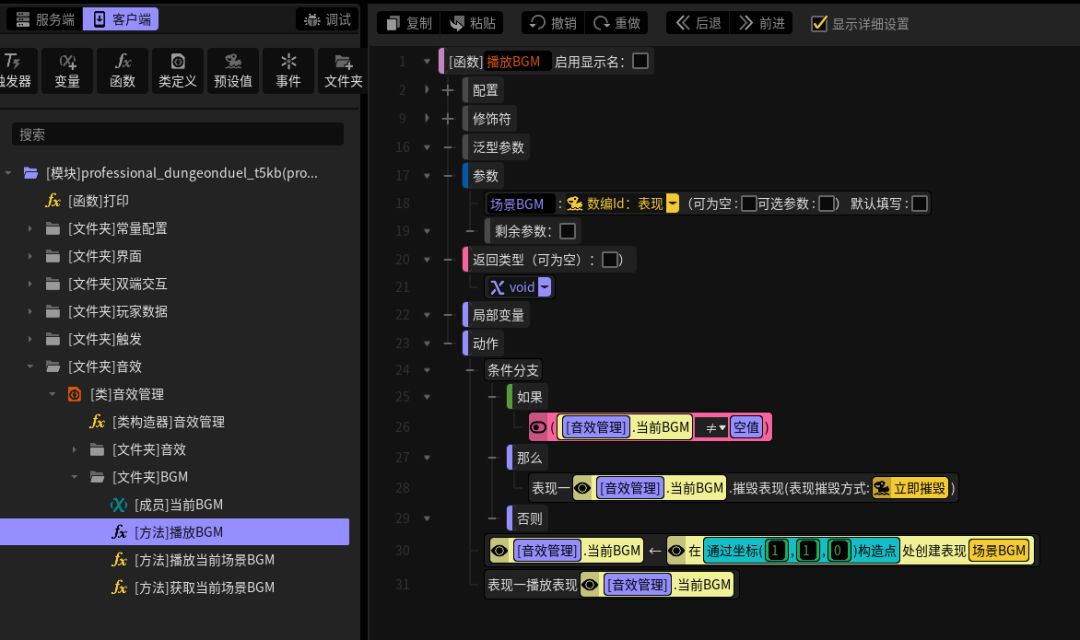1080x640 pixels.
Task: Click the 否则 block label
Action: tap(530, 519)
